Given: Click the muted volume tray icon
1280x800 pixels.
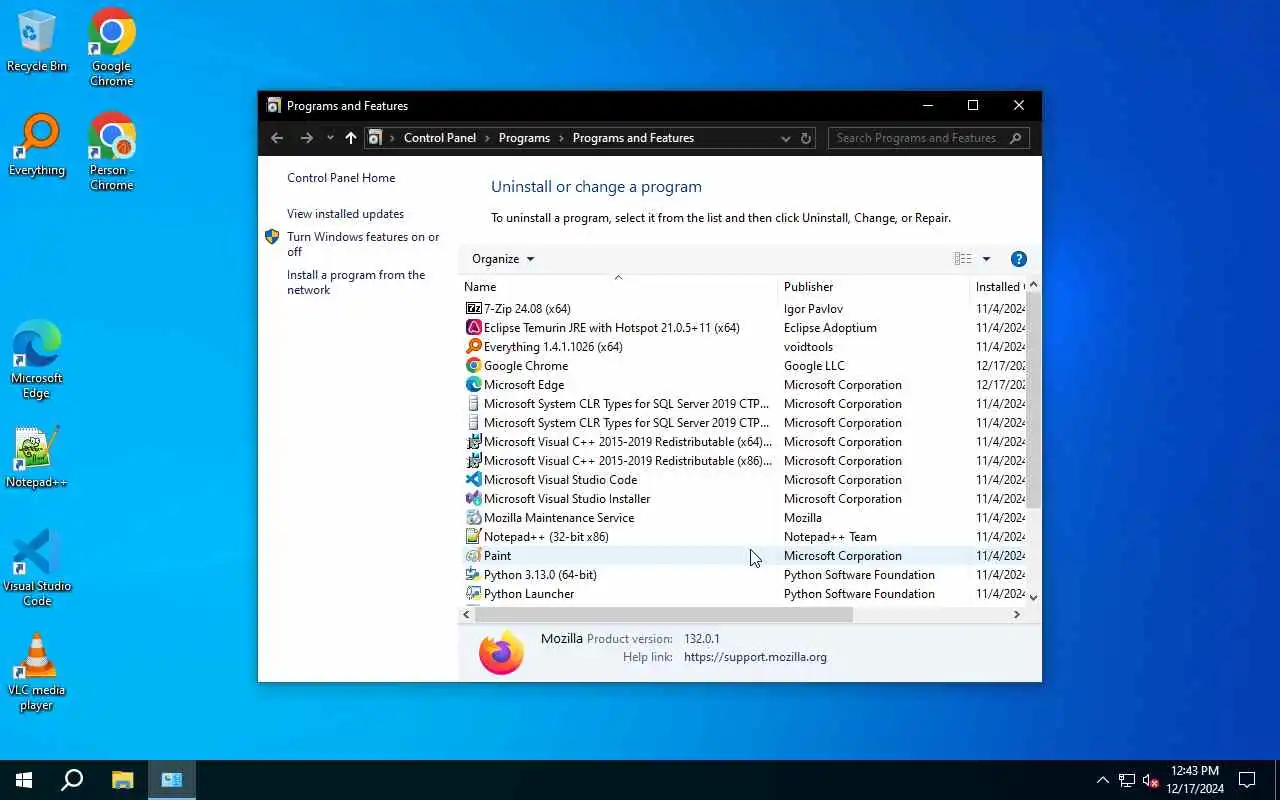Looking at the screenshot, I should [1151, 780].
